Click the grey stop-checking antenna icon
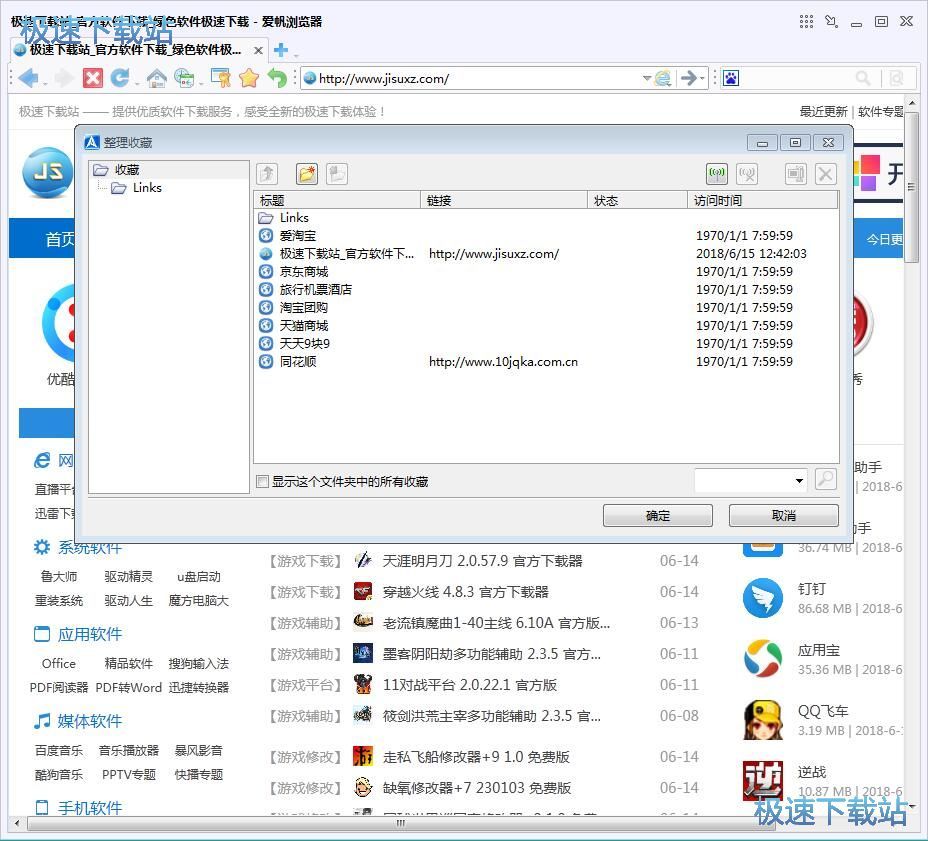This screenshot has width=928, height=841. [x=747, y=174]
